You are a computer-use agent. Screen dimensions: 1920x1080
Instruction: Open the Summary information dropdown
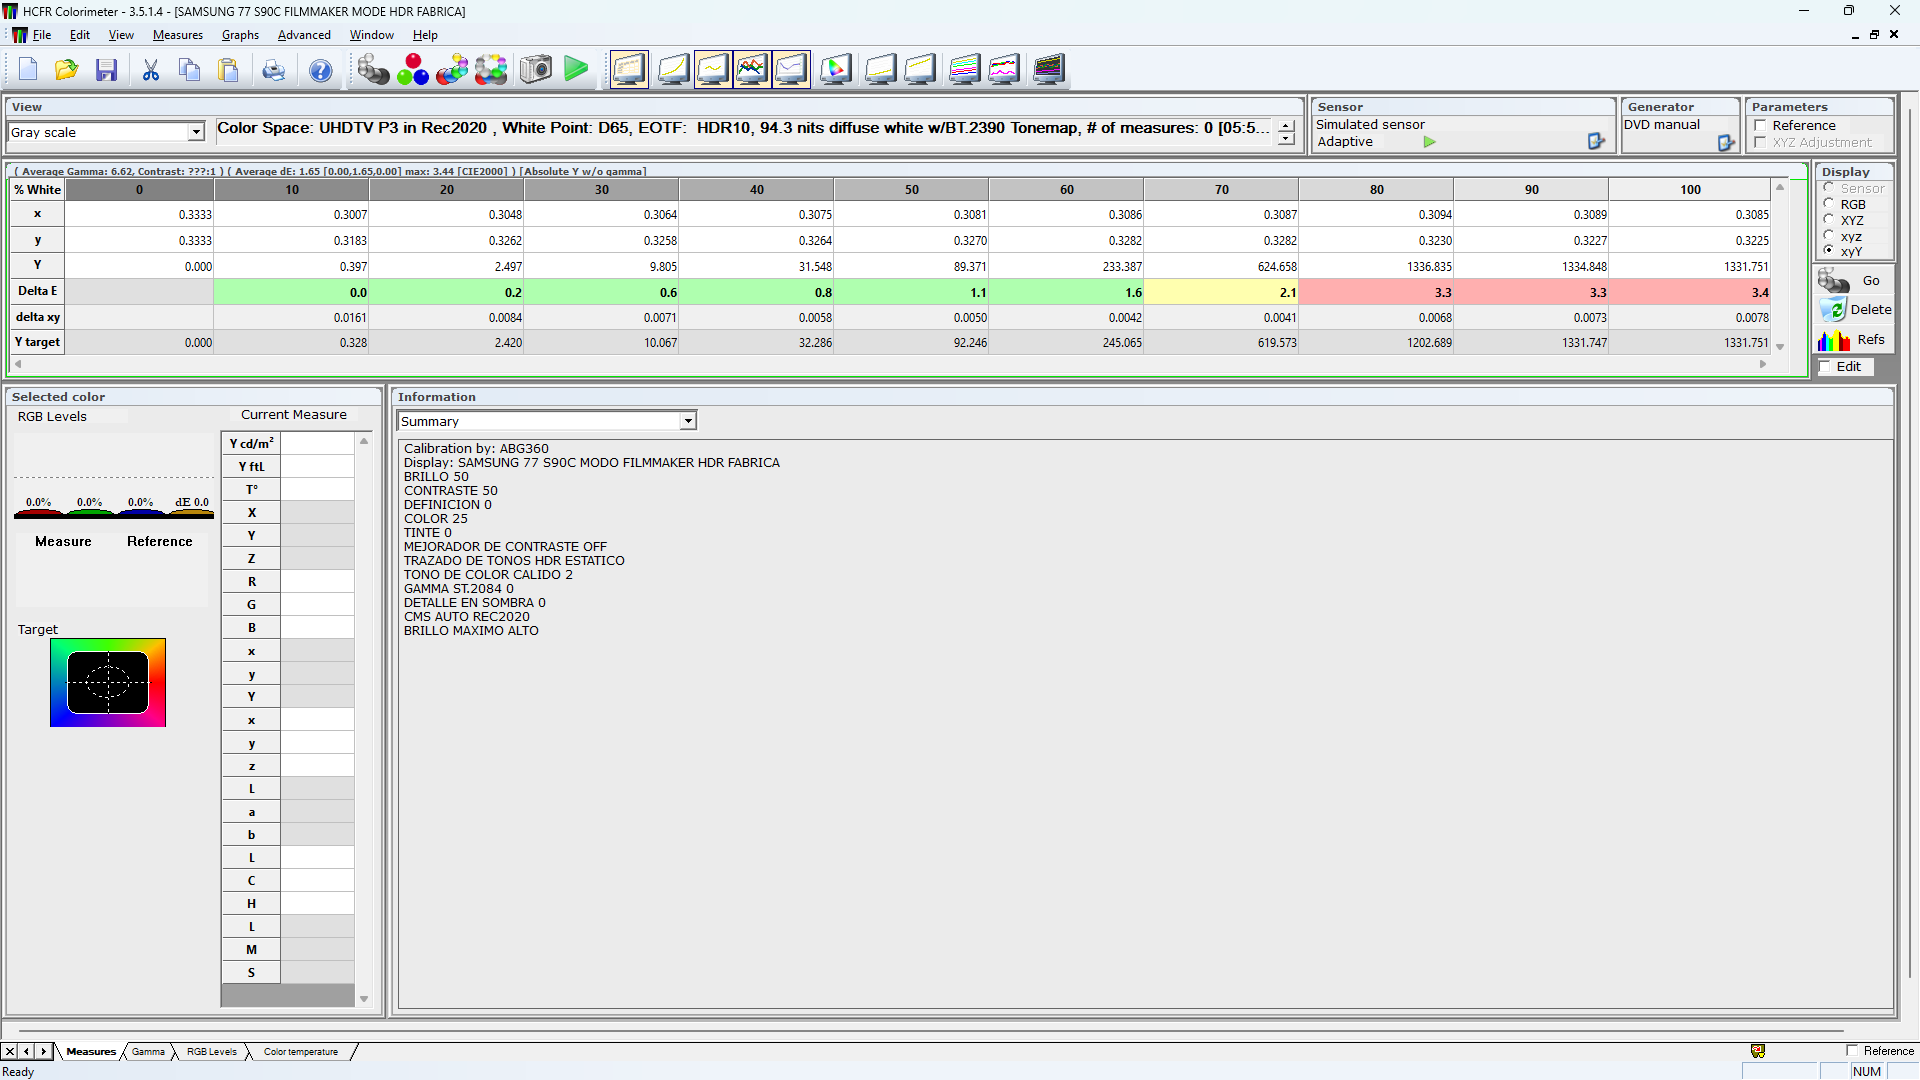688,422
